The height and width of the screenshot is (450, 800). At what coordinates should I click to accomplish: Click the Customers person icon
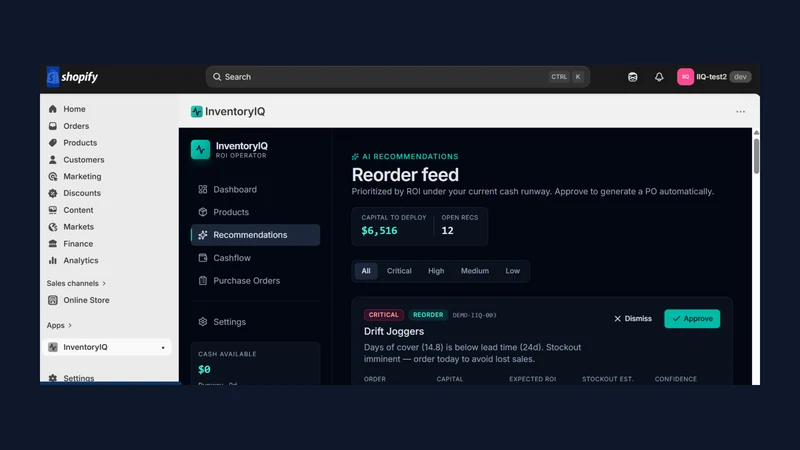click(x=53, y=160)
